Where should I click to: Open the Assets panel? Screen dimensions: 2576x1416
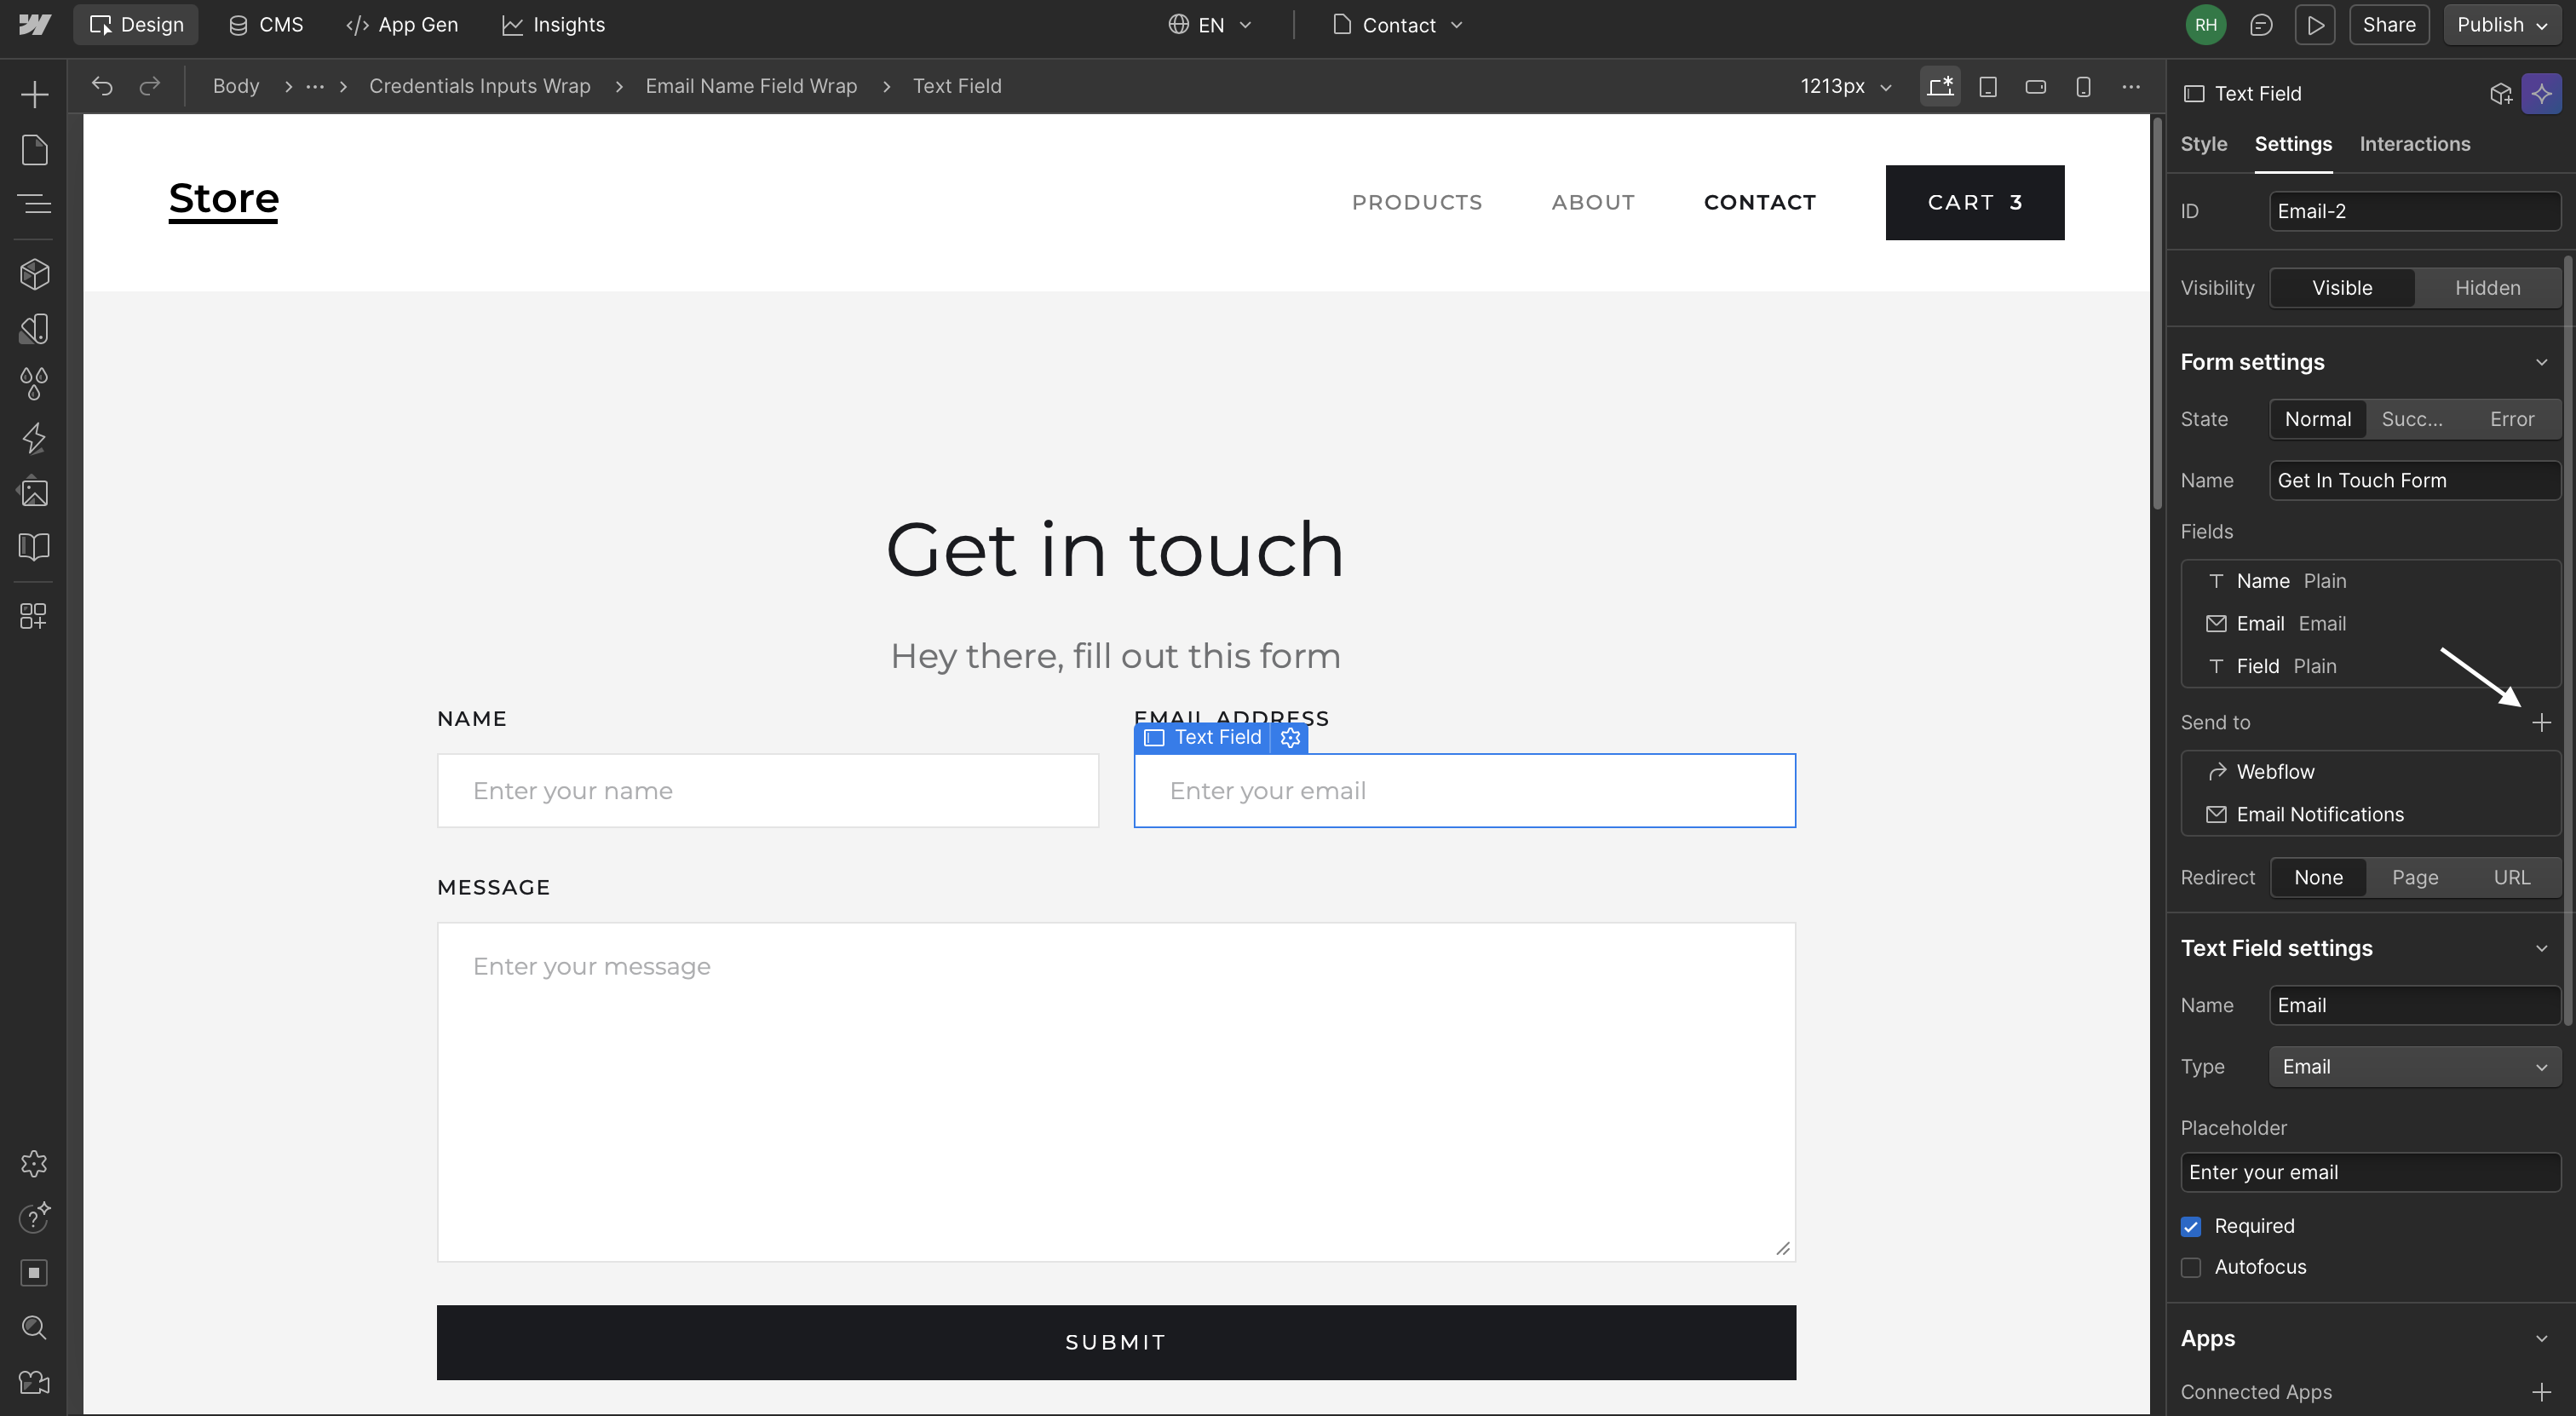pos(34,491)
